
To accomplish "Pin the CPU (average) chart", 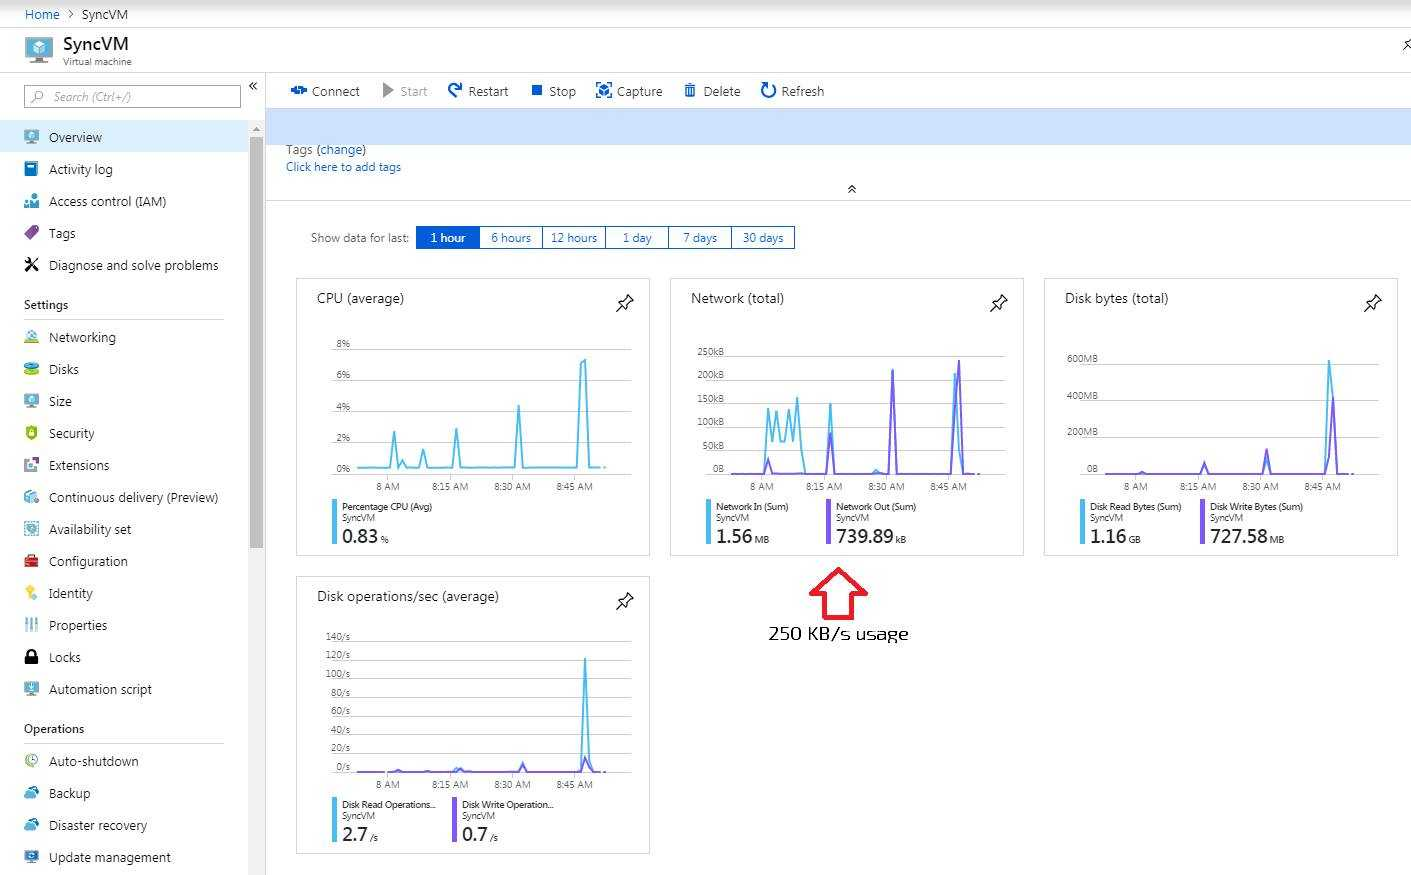I will click(625, 302).
